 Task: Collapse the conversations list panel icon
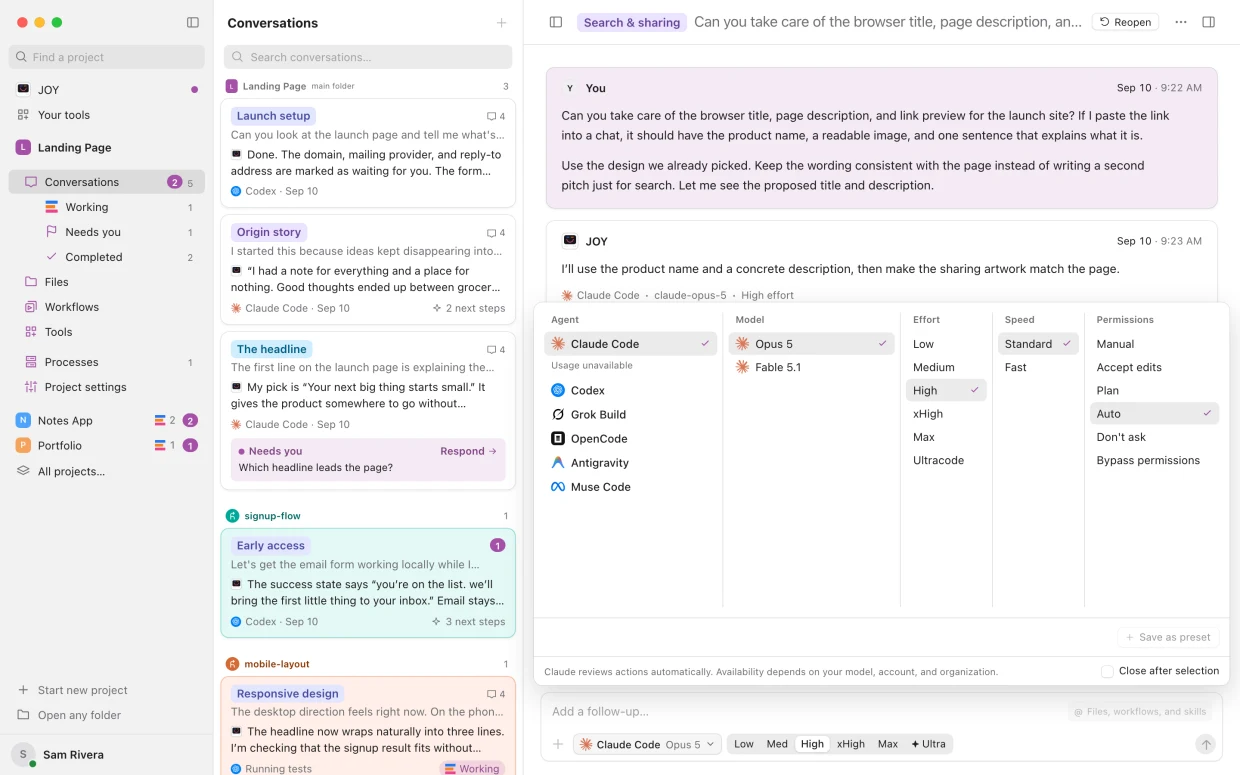[x=556, y=22]
